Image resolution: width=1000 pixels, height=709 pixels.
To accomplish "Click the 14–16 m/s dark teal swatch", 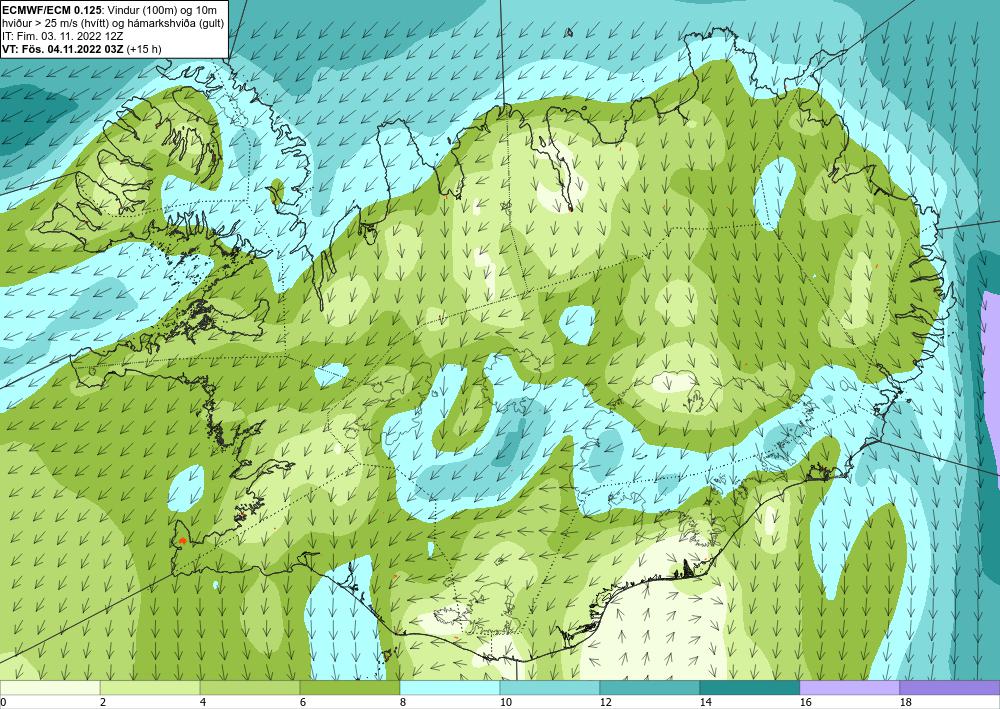I will pos(750,688).
